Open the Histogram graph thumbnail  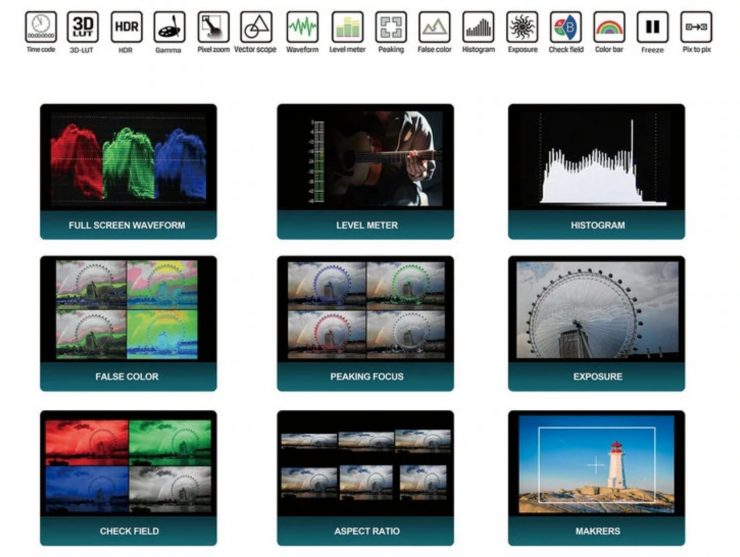click(596, 160)
